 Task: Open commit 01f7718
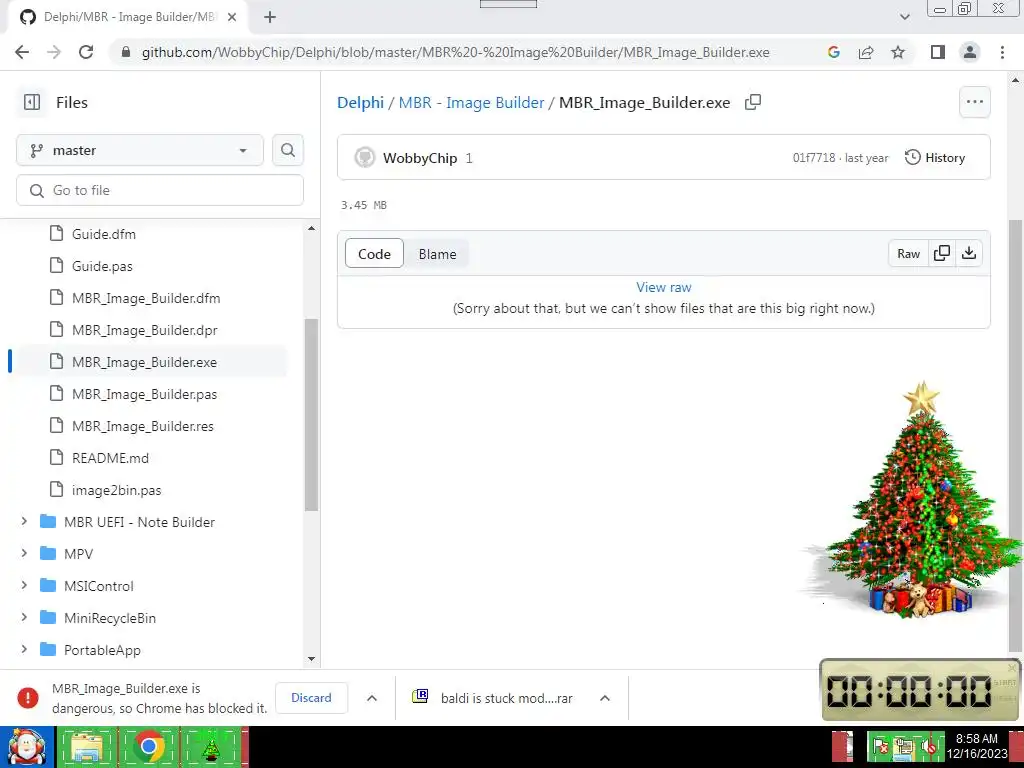[x=814, y=158]
